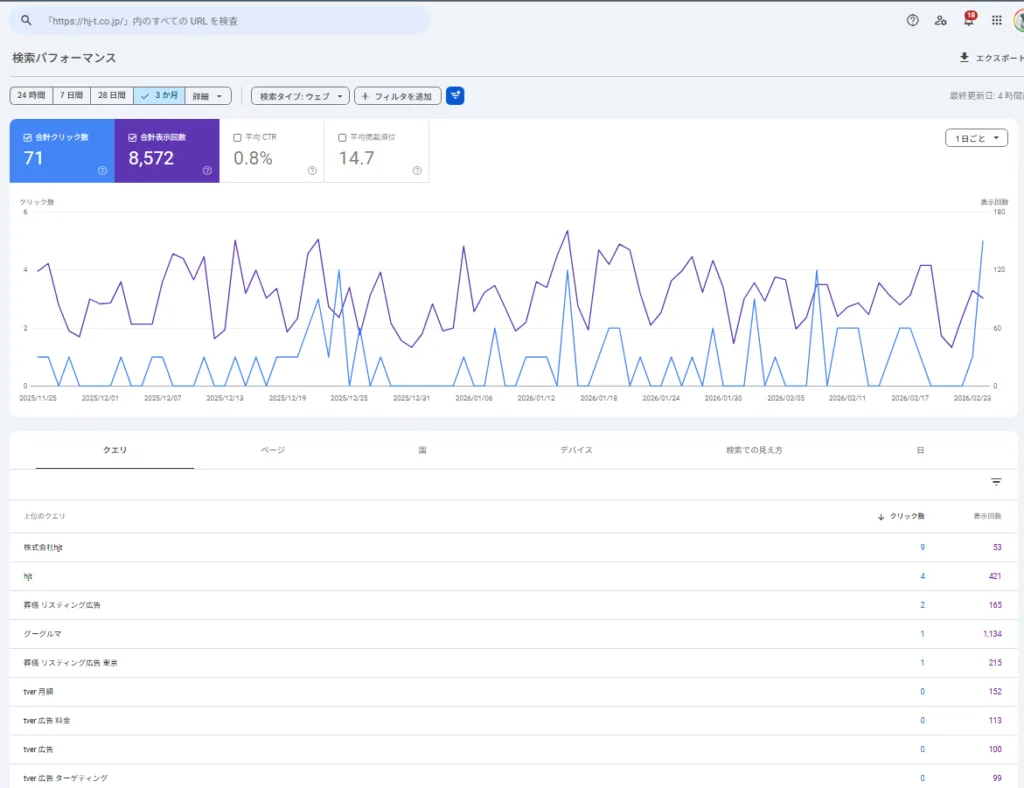The width and height of the screenshot is (1024, 788).
Task: Open the help question mark icon
Action: click(912, 20)
